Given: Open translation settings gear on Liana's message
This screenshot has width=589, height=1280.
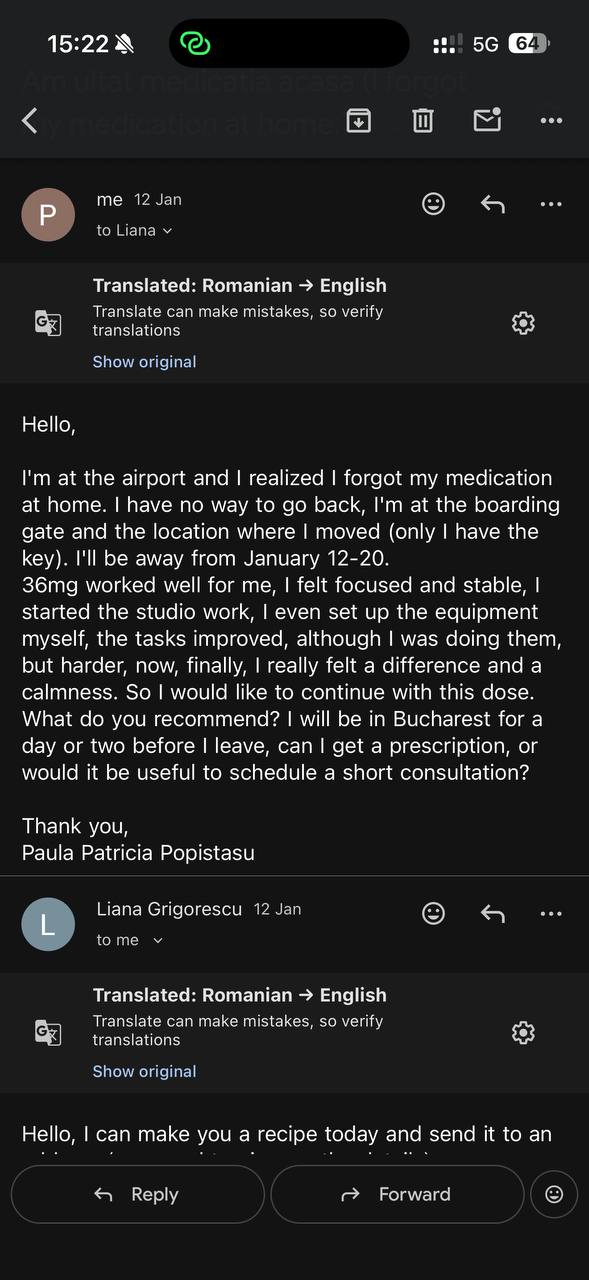Looking at the screenshot, I should (522, 1032).
